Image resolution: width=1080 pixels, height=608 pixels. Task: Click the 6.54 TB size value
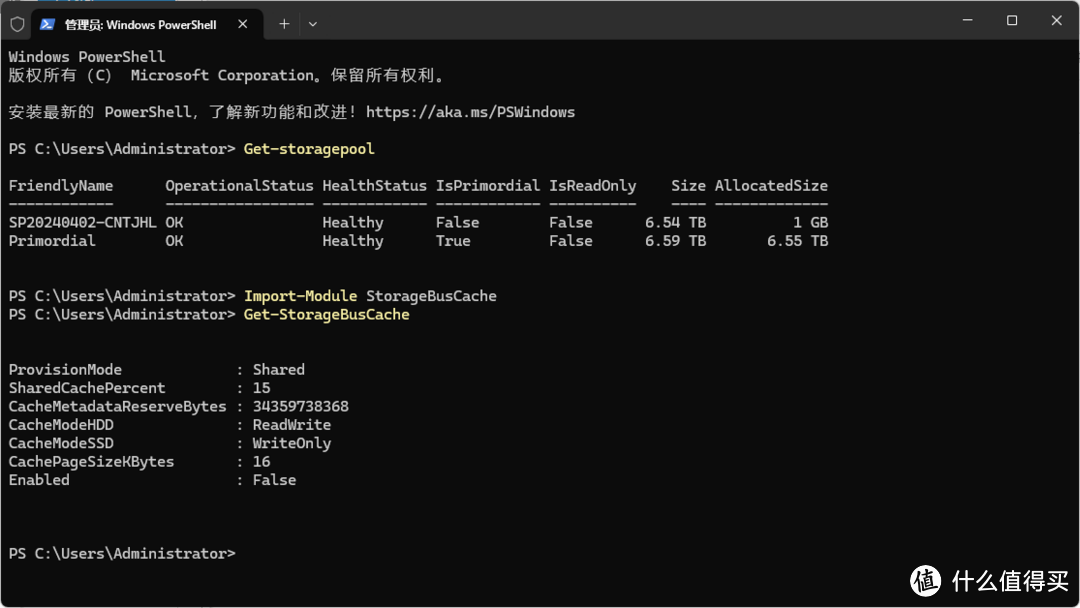pyautogui.click(x=675, y=222)
